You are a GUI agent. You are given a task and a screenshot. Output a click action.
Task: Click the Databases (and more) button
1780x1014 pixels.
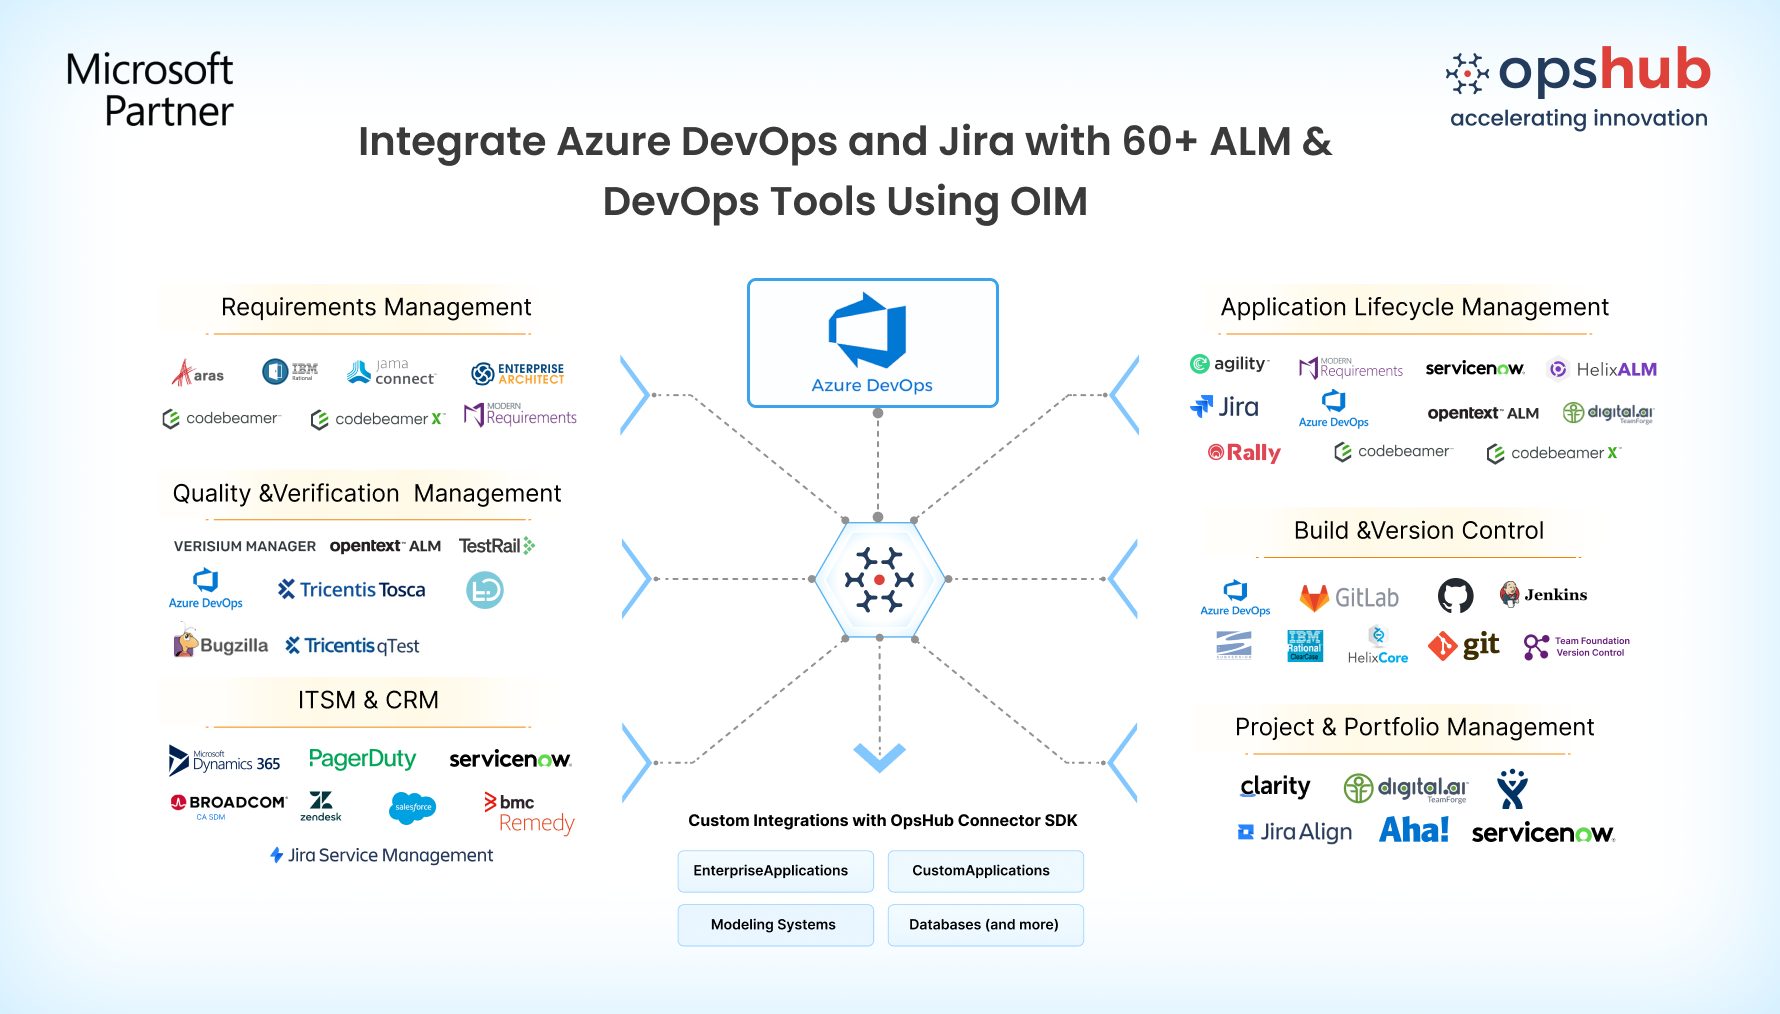[985, 925]
